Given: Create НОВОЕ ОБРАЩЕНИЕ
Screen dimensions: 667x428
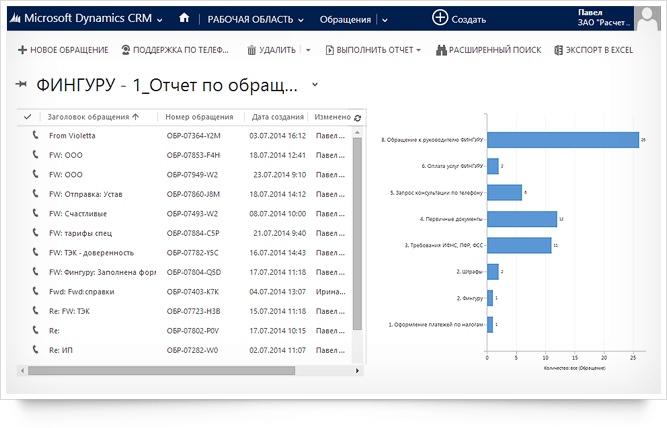Looking at the screenshot, I should [x=63, y=50].
